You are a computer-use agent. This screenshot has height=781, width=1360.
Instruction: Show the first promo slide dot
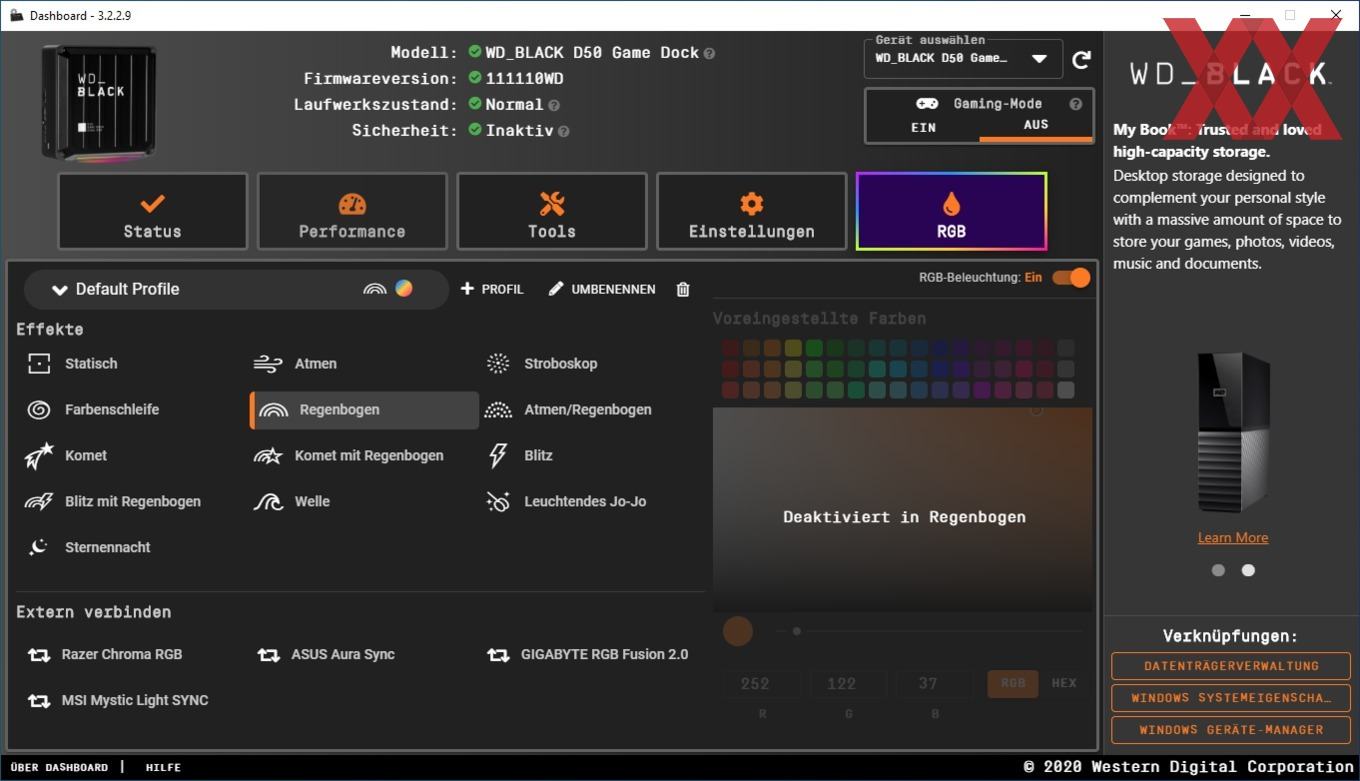pyautogui.click(x=1218, y=570)
